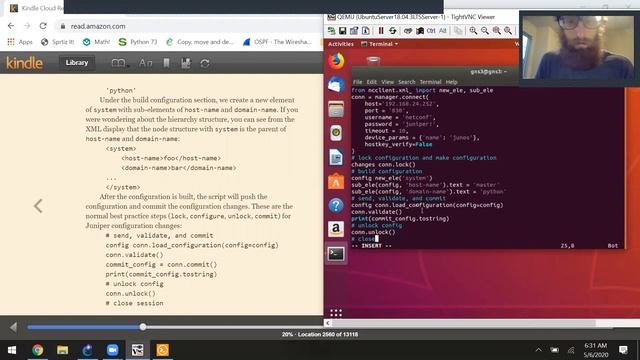This screenshot has width=640, height=360.
Task: Open terminal File menu
Action: coord(358,82)
